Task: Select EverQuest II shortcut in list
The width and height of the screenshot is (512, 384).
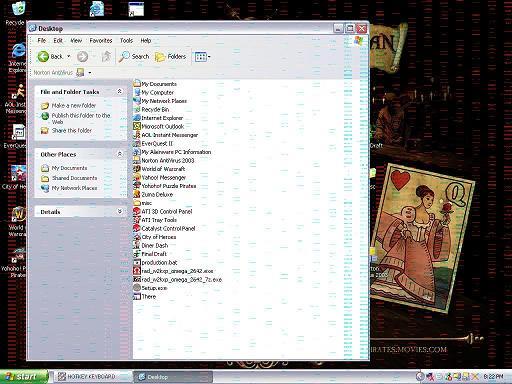Action: 153,143
